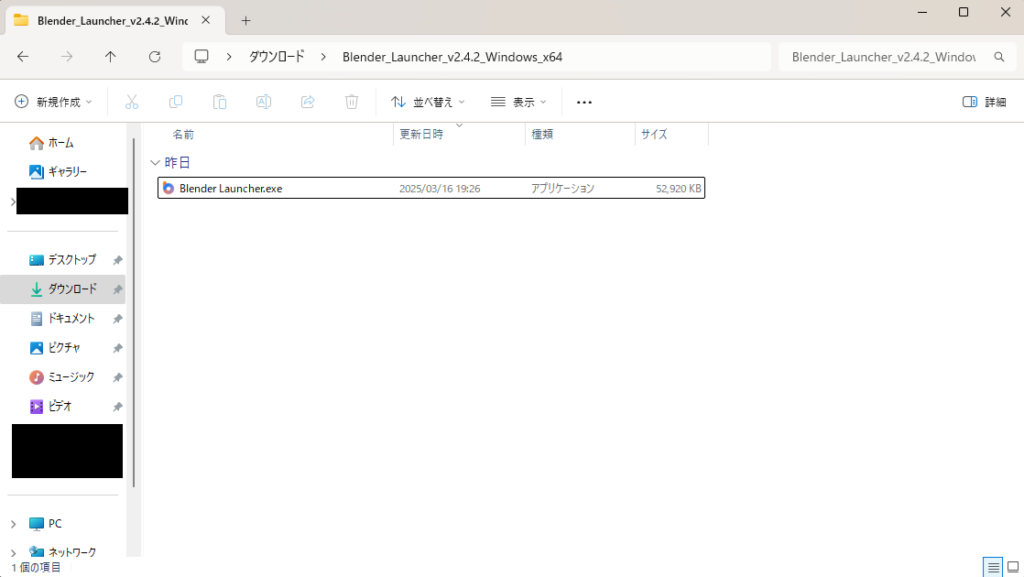Expand the ネットワーク tree node
1024x577 pixels.
coord(13,553)
